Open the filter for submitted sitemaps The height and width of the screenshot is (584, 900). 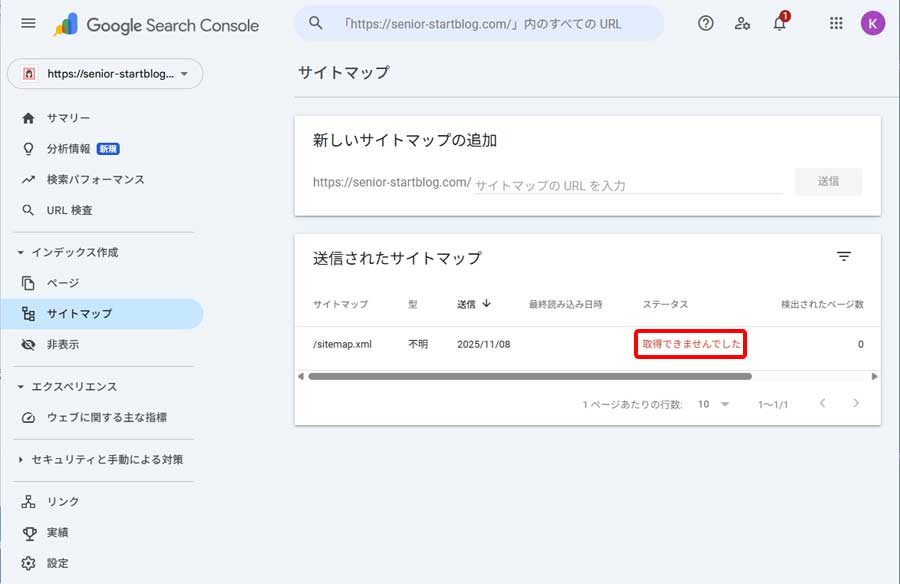tap(845, 257)
